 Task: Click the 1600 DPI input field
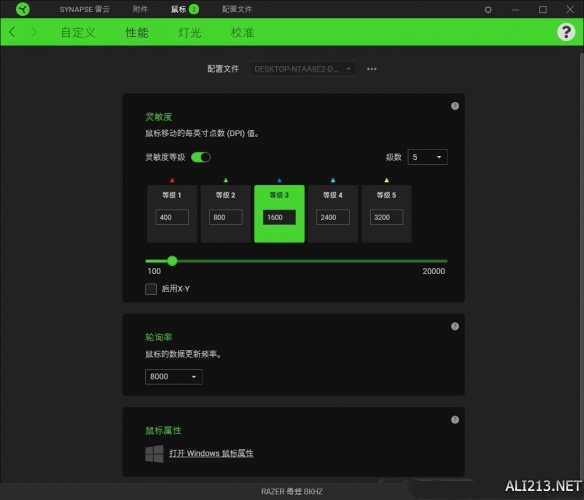[x=279, y=217]
